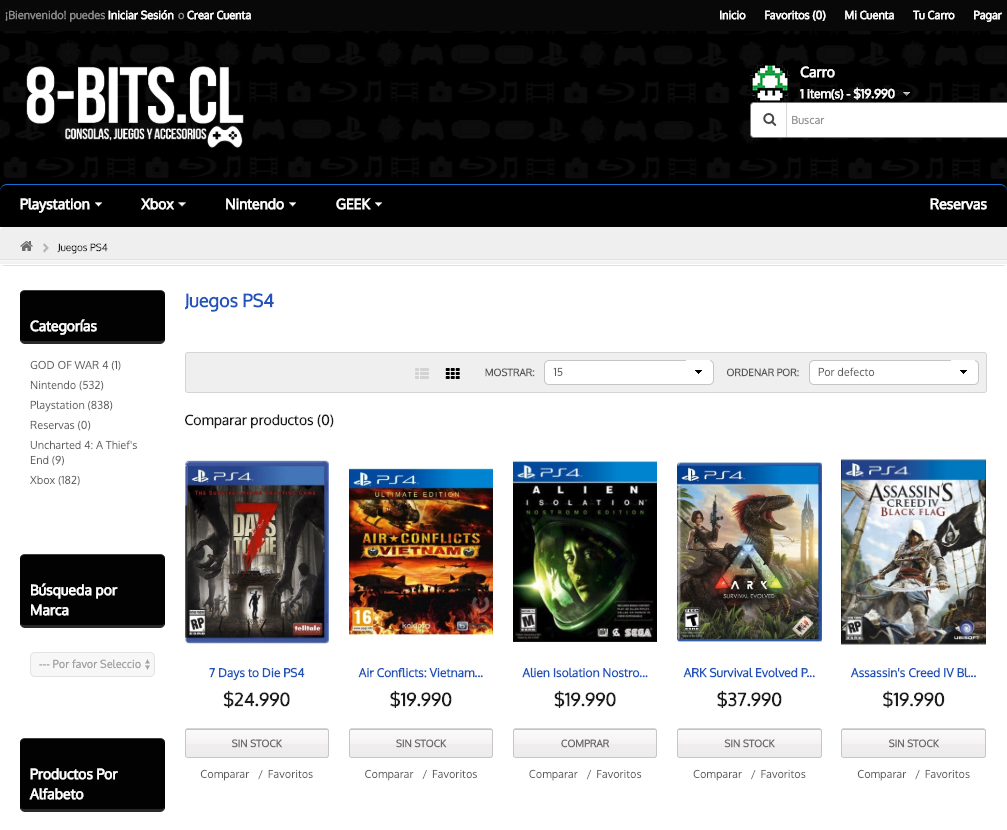Click the green mushroom cart icon
1007x830 pixels.
770,84
